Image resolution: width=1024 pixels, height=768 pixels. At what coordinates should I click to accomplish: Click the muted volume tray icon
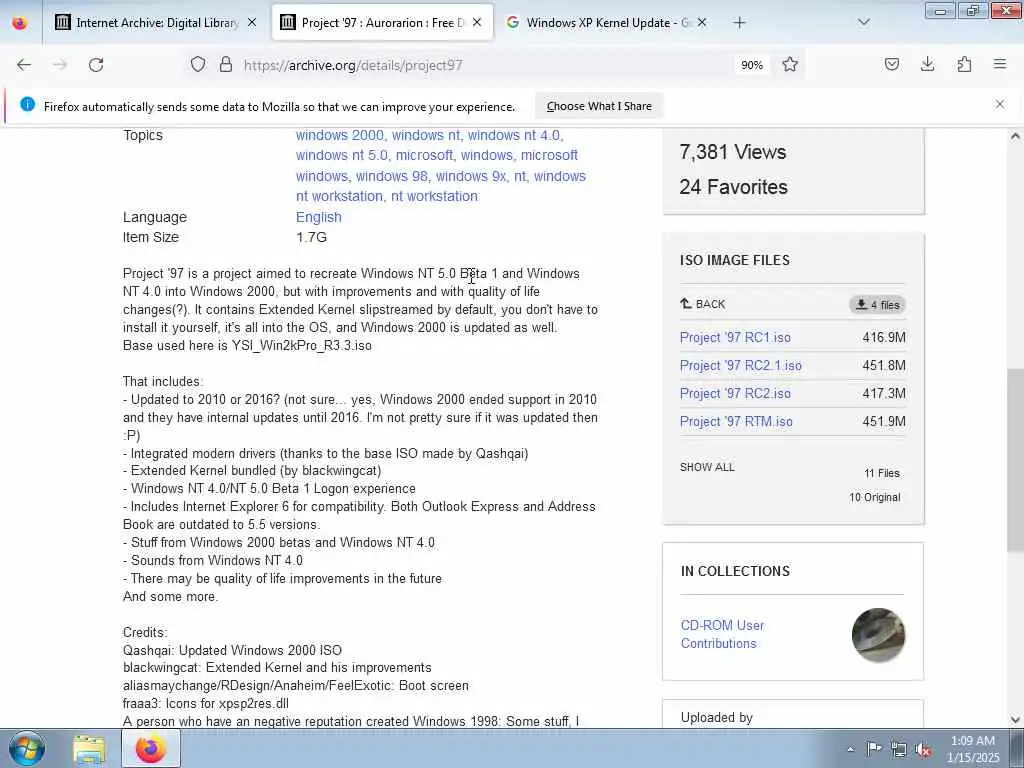923,749
